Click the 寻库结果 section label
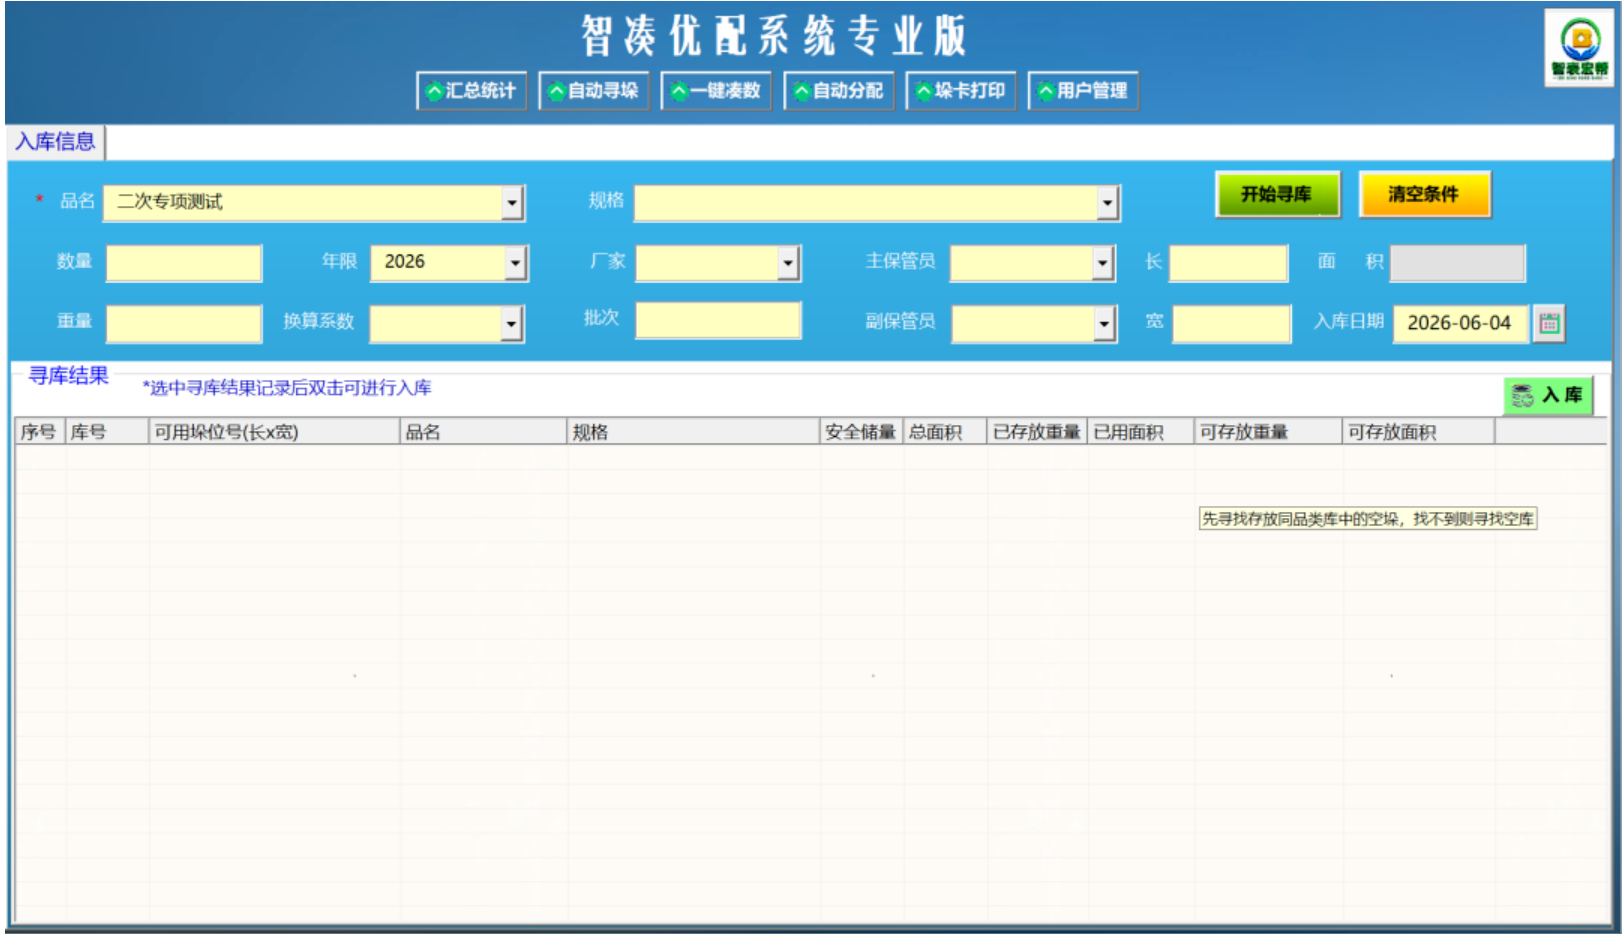This screenshot has width=1622, height=934. coord(68,376)
